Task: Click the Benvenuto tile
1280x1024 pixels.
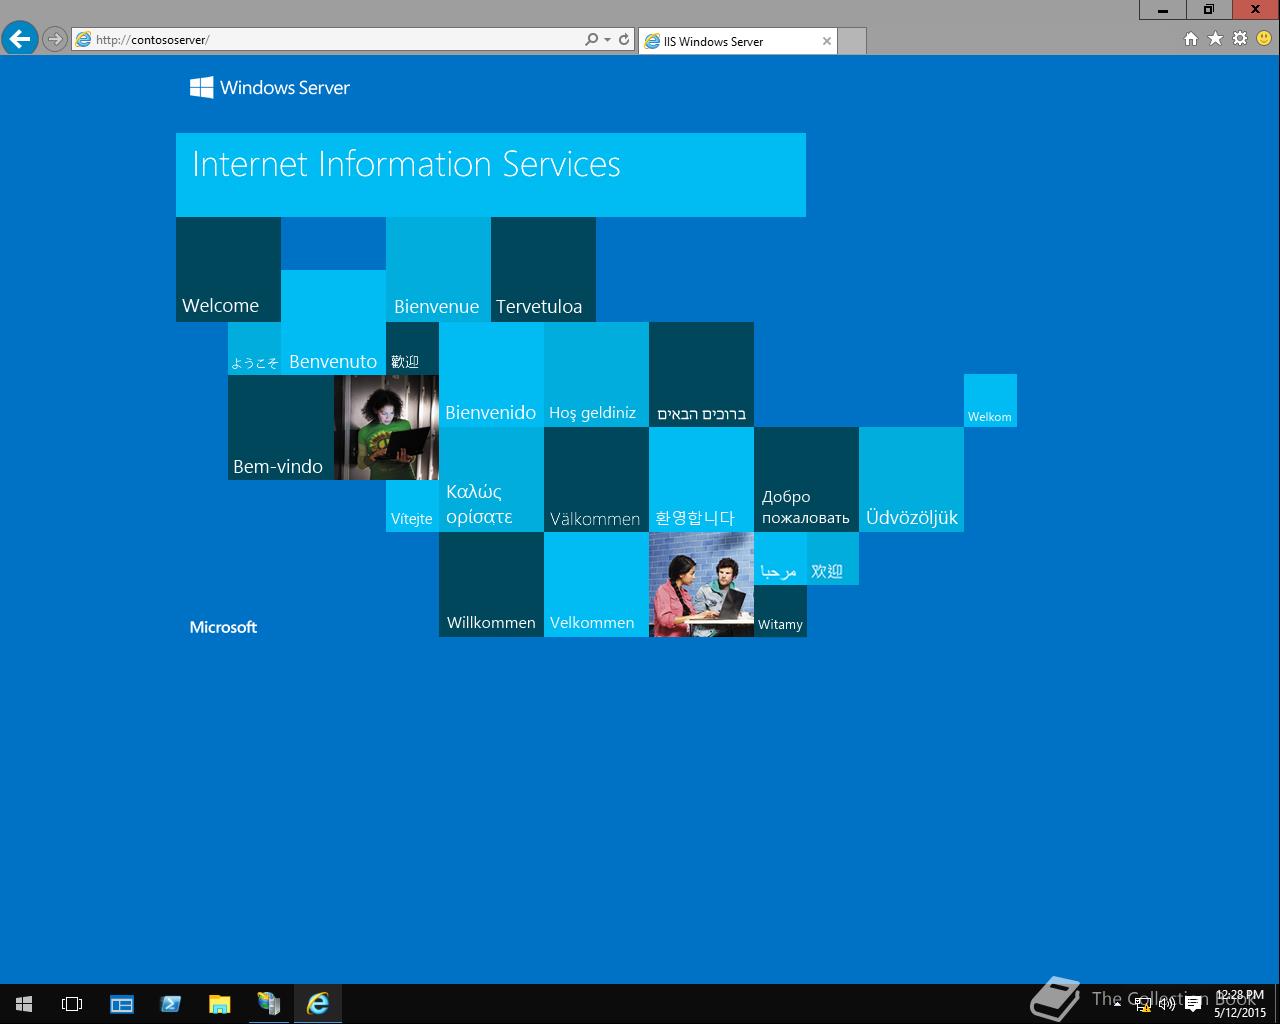Action: pyautogui.click(x=333, y=322)
